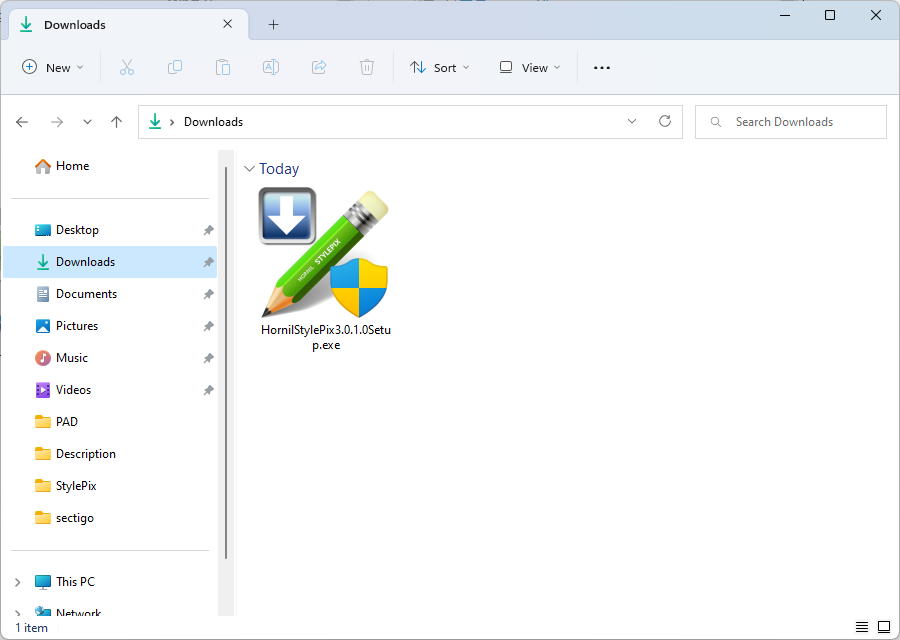Click the Today group header text
The height and width of the screenshot is (640, 900).
[279, 169]
